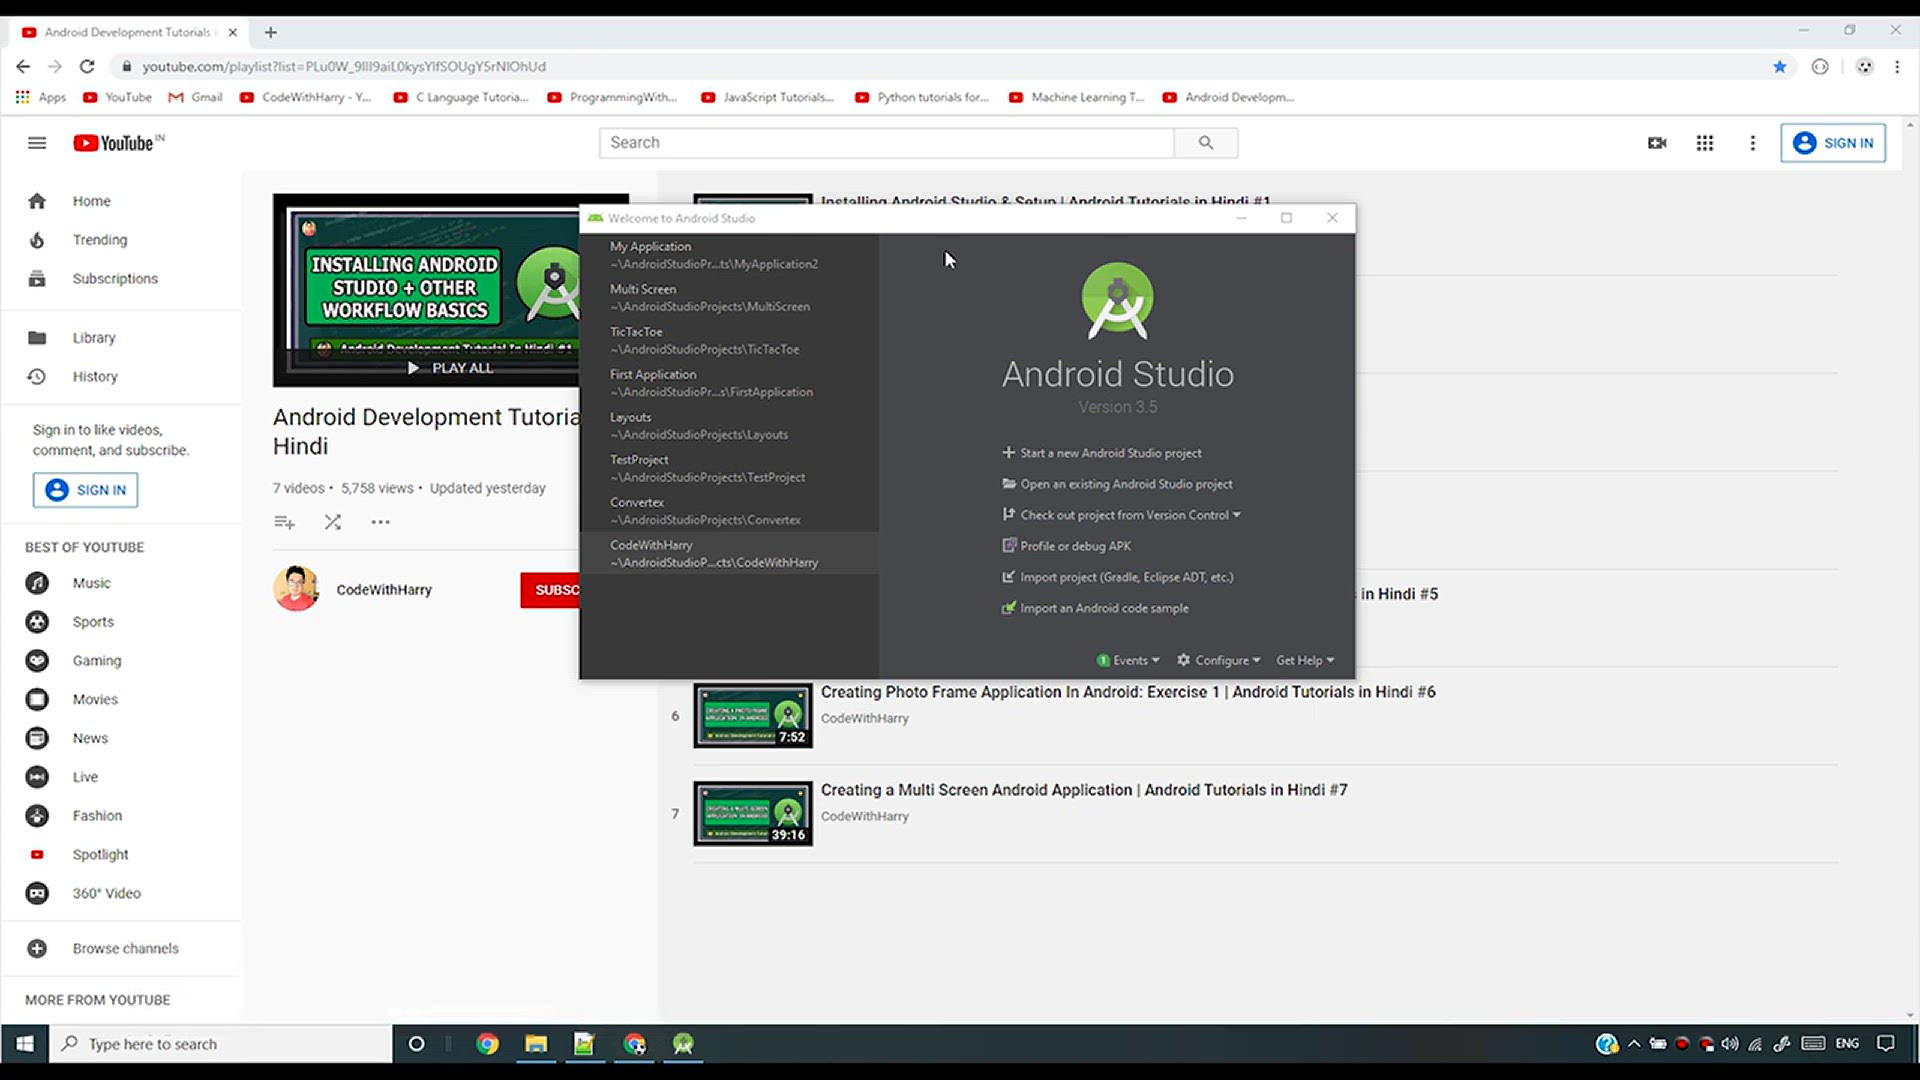Click Import project (Gradle, Eclipse ADT)
This screenshot has height=1080, width=1920.
click(1117, 577)
